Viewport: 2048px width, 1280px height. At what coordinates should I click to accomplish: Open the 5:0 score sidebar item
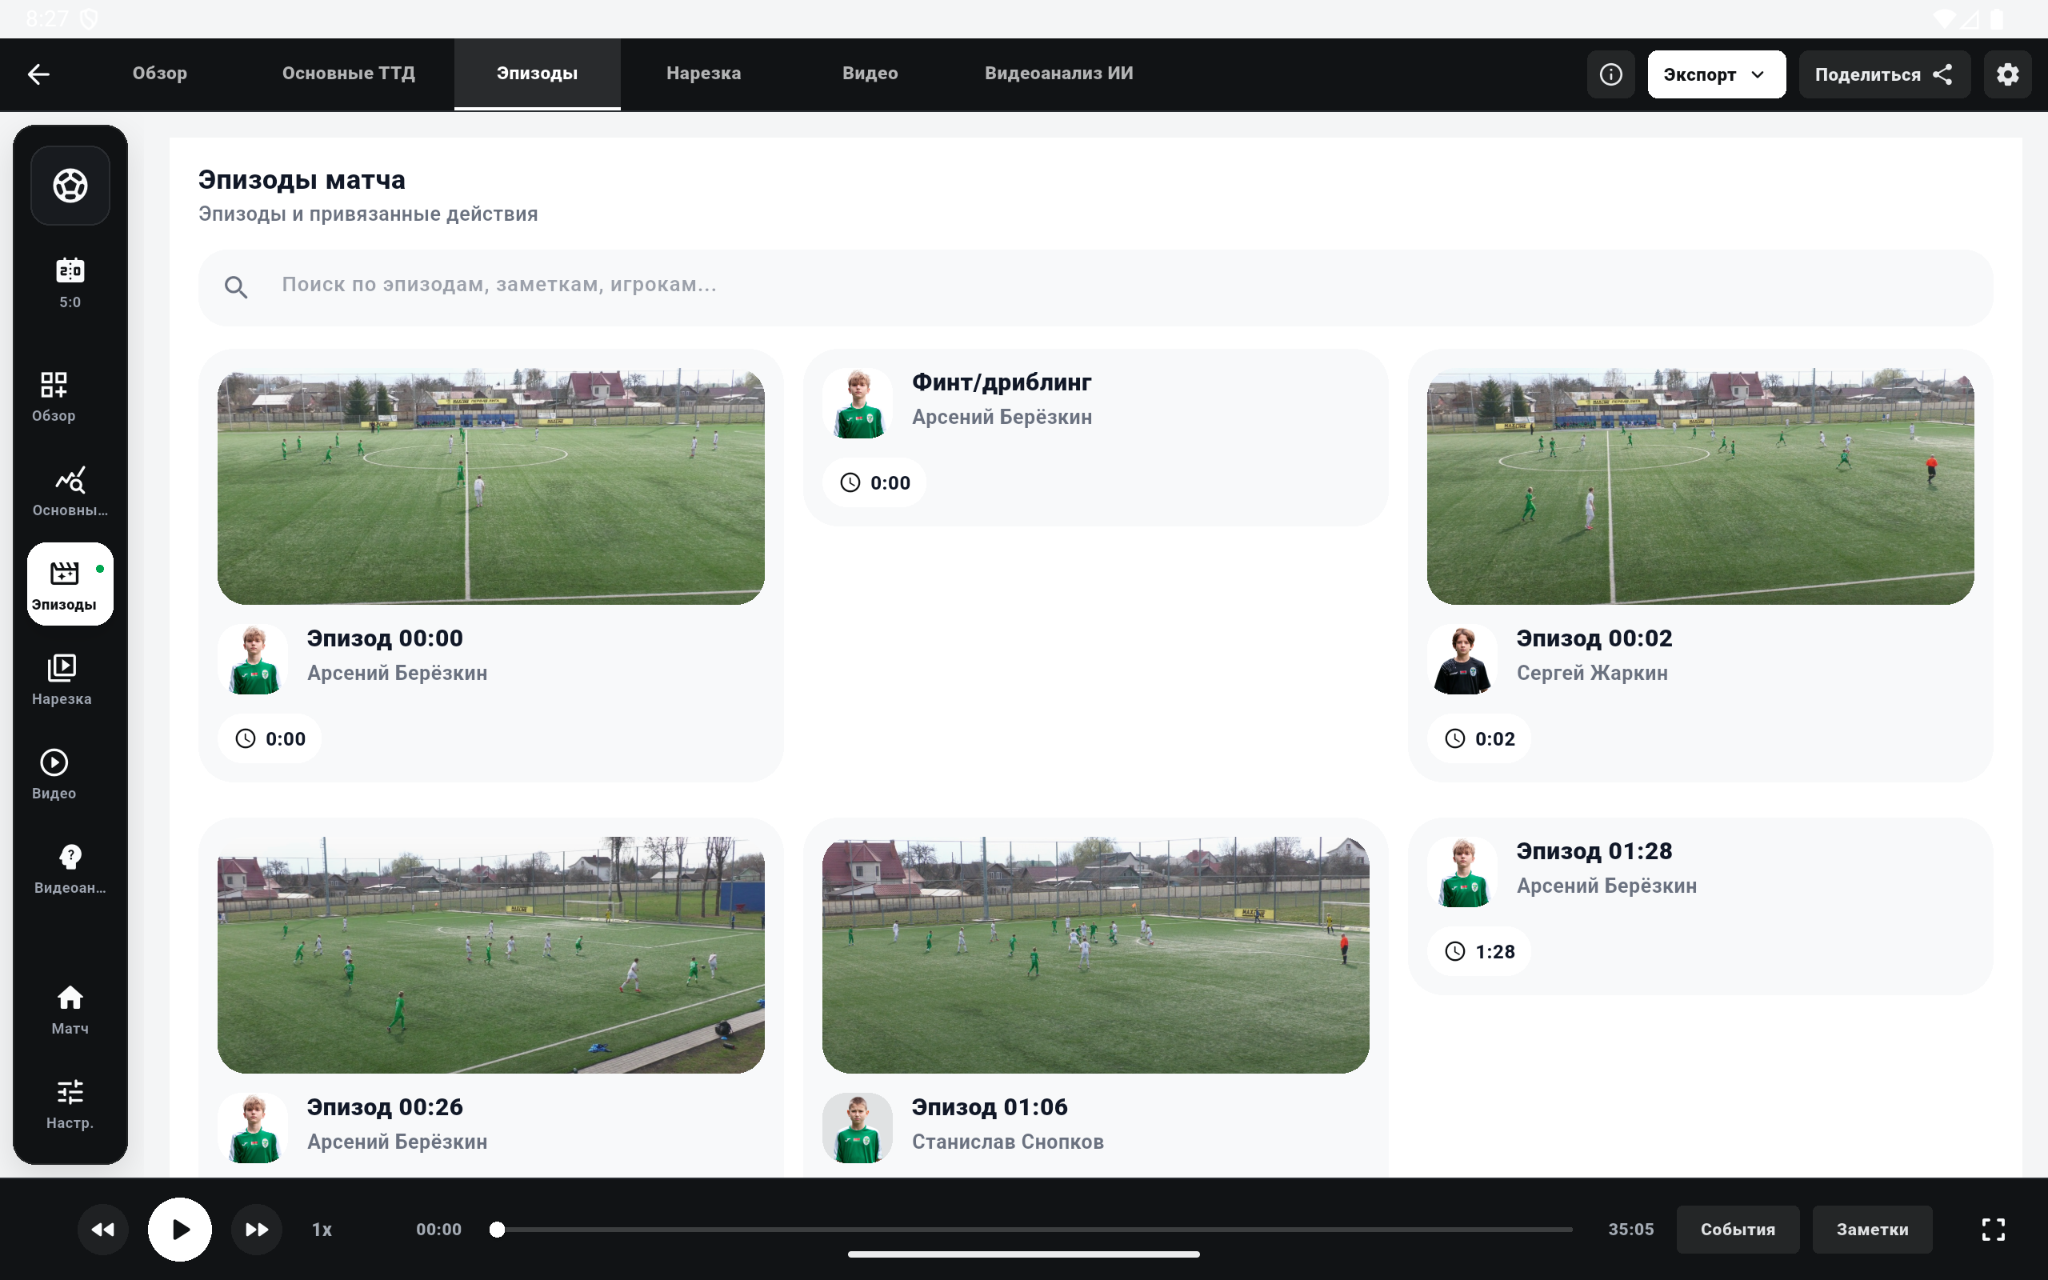(x=70, y=283)
